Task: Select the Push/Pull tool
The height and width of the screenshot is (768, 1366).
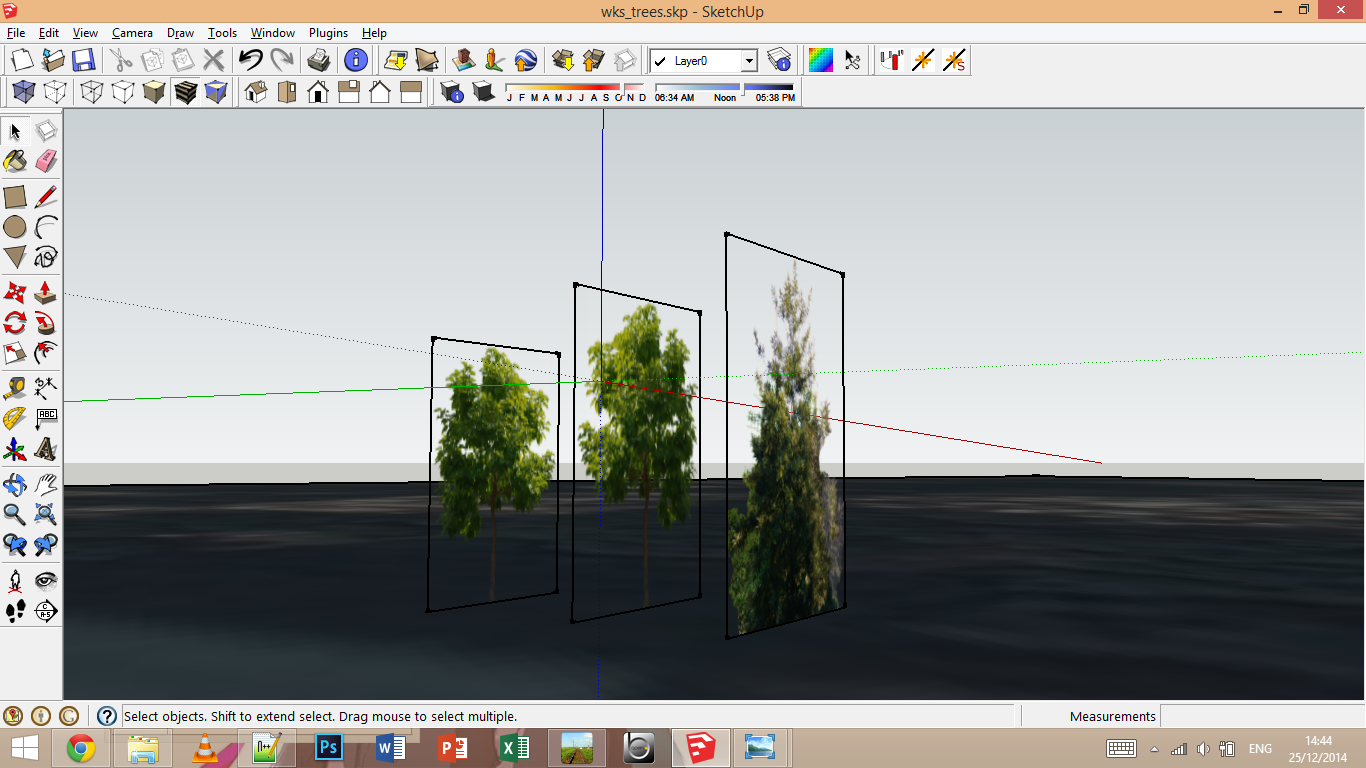Action: tap(46, 293)
